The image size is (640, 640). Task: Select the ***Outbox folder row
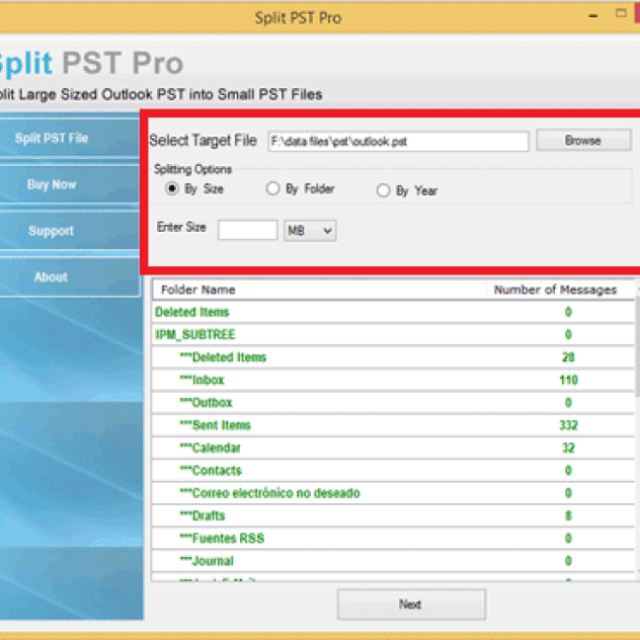(393, 403)
